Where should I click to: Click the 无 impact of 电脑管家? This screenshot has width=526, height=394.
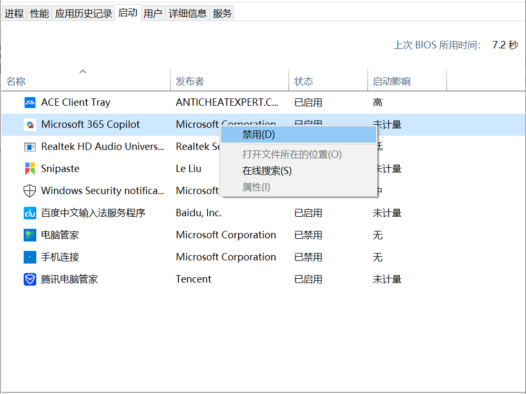pyautogui.click(x=377, y=235)
